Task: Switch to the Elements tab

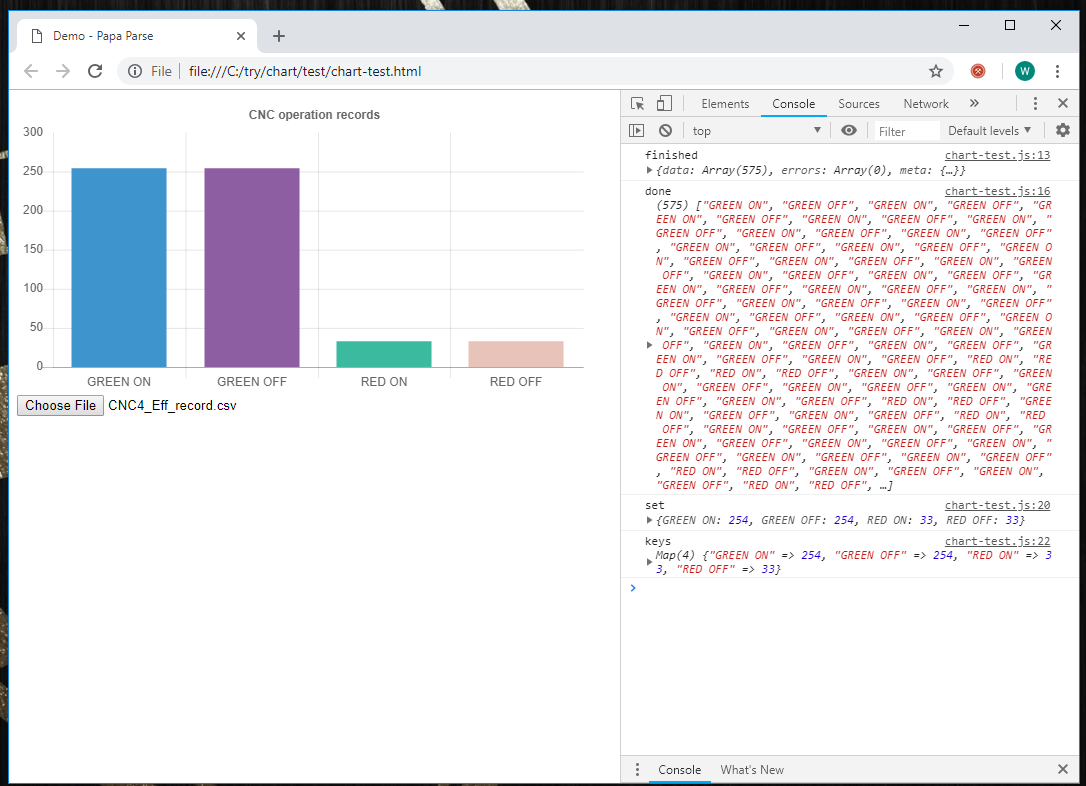Action: pos(724,104)
